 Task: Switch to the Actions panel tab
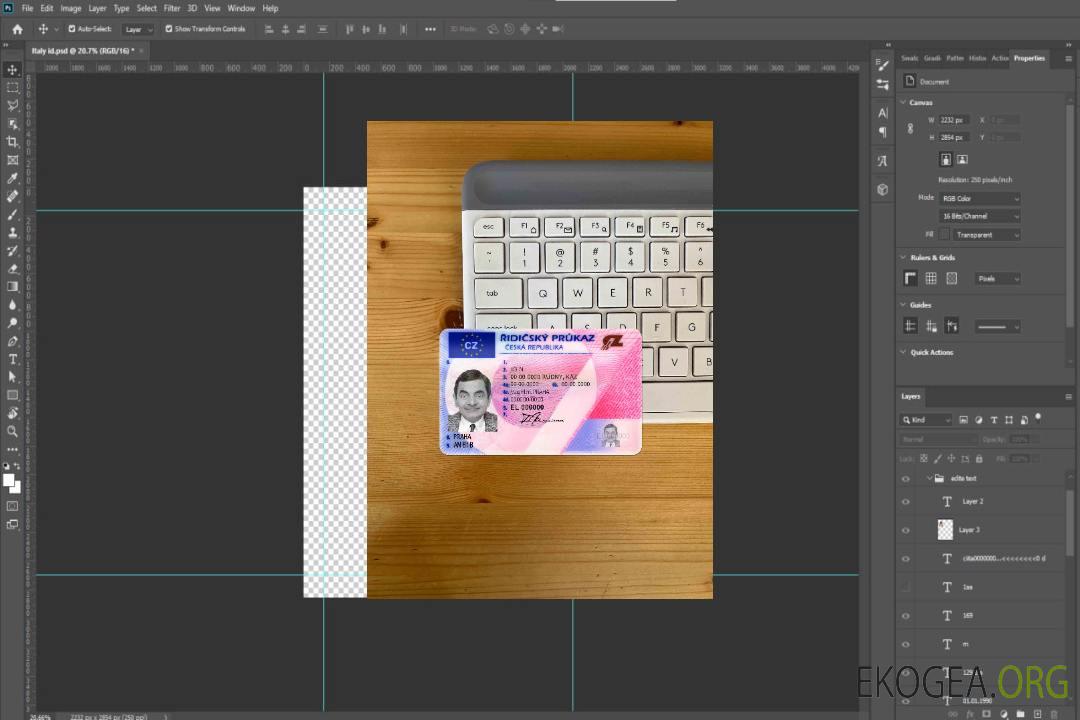pos(999,59)
